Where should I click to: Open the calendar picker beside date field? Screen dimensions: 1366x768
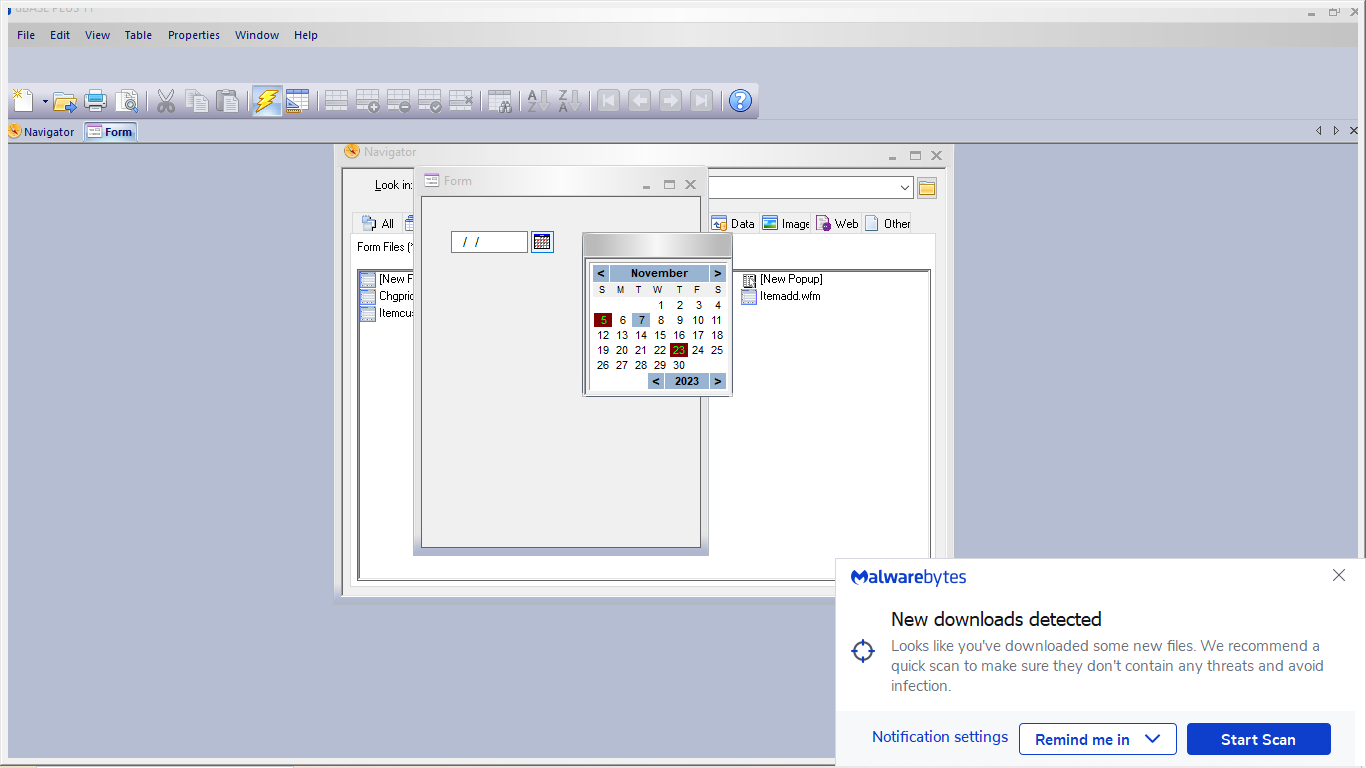pos(542,242)
